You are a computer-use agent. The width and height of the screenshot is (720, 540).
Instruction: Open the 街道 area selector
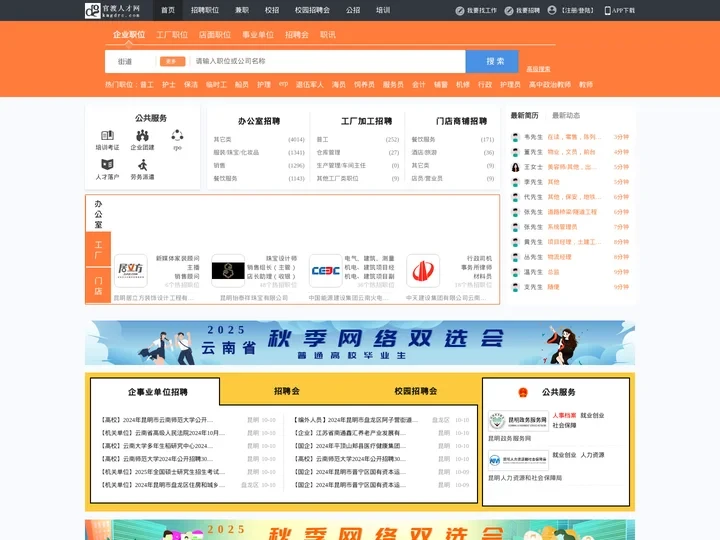point(125,61)
